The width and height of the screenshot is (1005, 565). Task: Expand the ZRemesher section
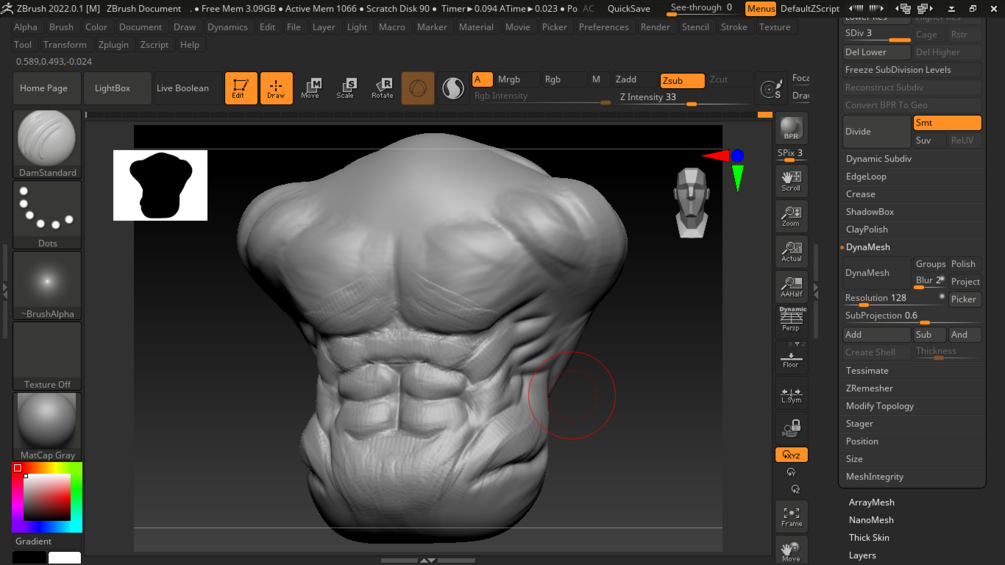[869, 388]
